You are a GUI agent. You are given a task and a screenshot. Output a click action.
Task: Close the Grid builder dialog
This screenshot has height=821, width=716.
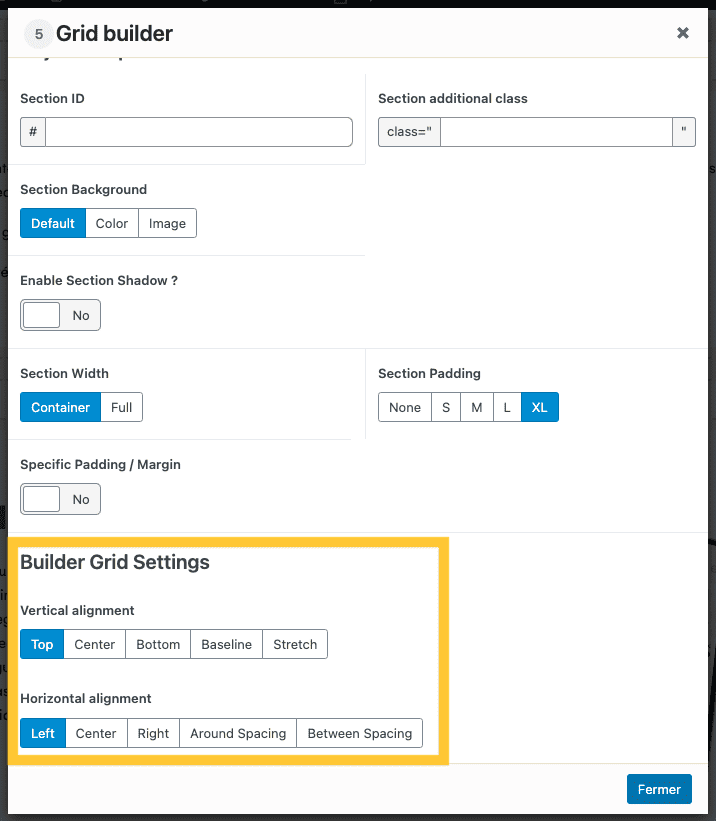coord(682,33)
